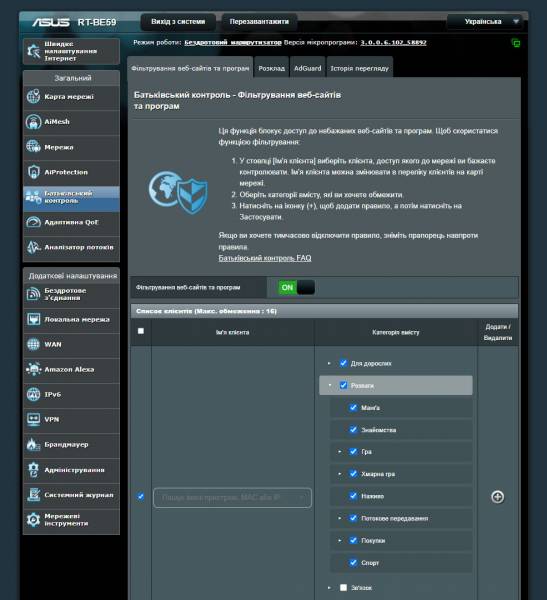
Task: Open the IPv6 settings item
Action: pos(71,395)
